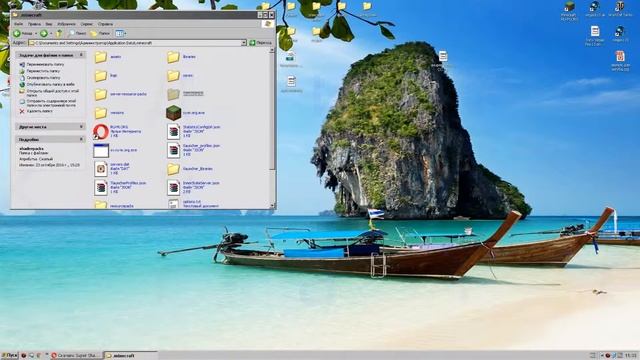Click the Переход go button
The image size is (640, 360).
(260, 43)
